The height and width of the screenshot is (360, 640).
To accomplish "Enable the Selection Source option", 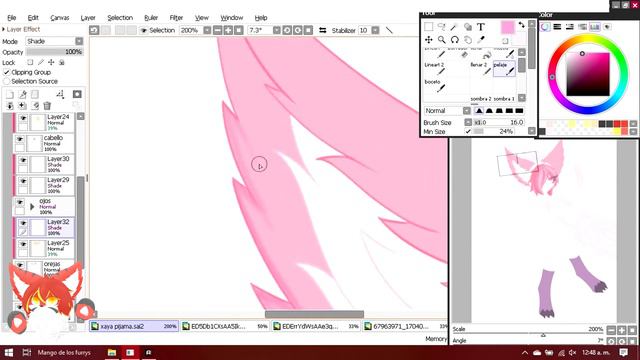I will [x=7, y=81].
